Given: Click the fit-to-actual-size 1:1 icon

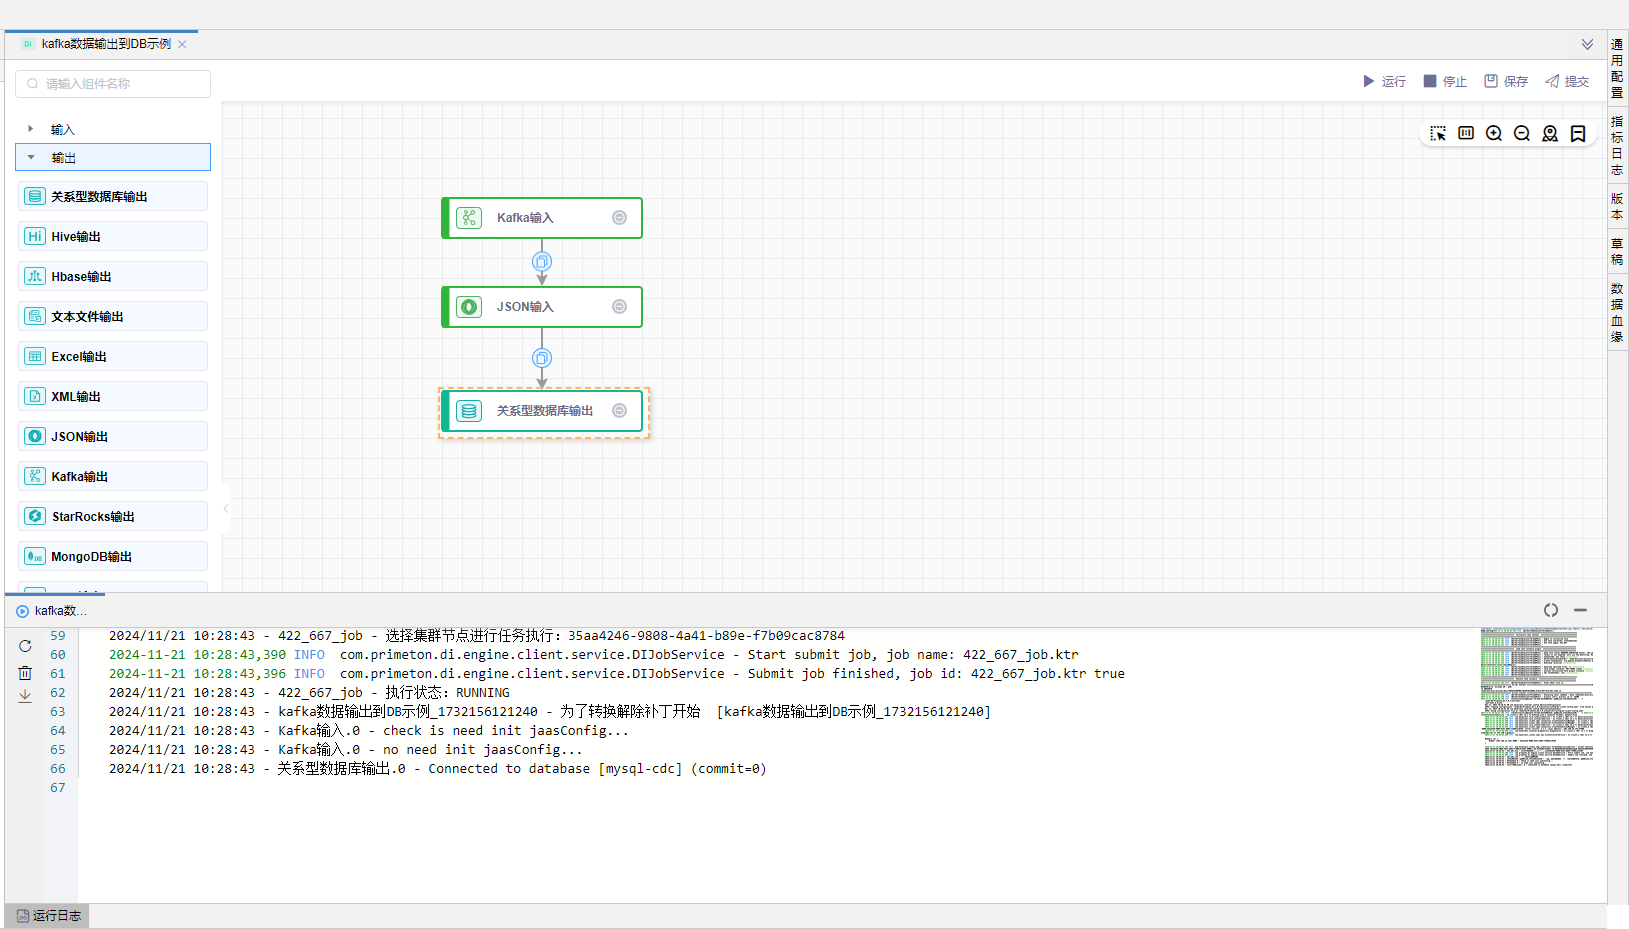Looking at the screenshot, I should point(1466,134).
